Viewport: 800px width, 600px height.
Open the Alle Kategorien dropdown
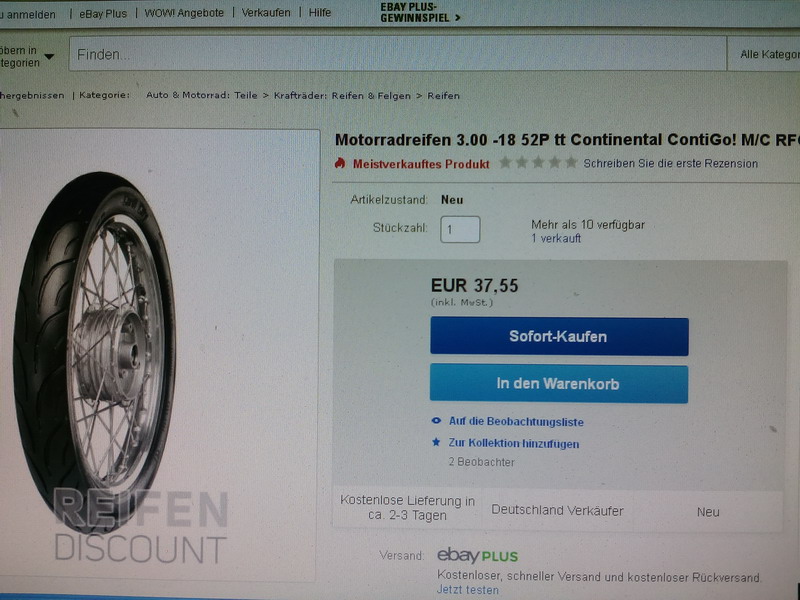click(764, 54)
